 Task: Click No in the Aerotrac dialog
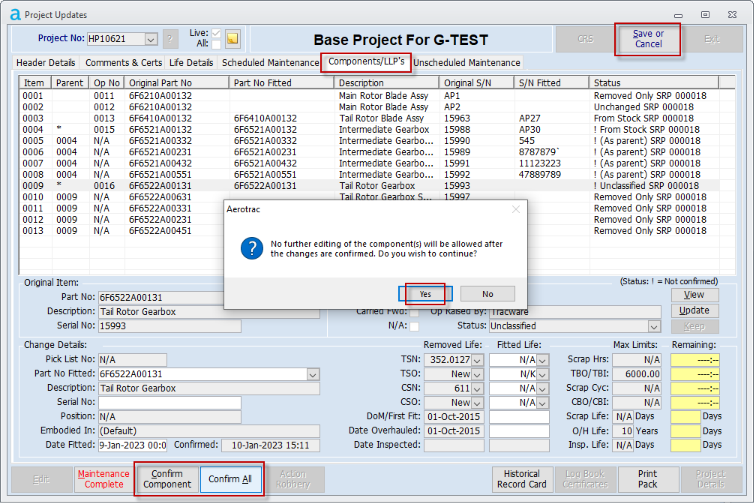[488, 294]
